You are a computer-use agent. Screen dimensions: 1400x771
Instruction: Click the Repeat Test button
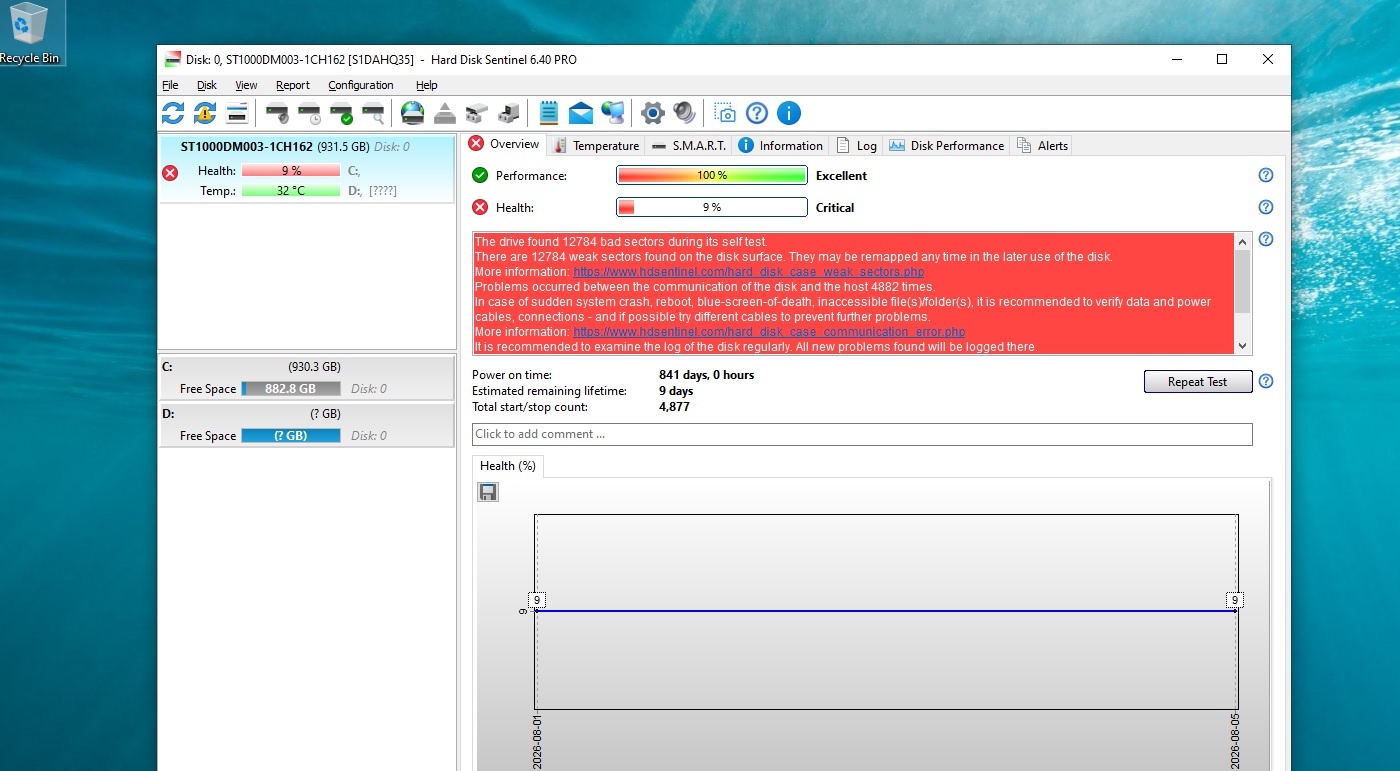tap(1198, 382)
